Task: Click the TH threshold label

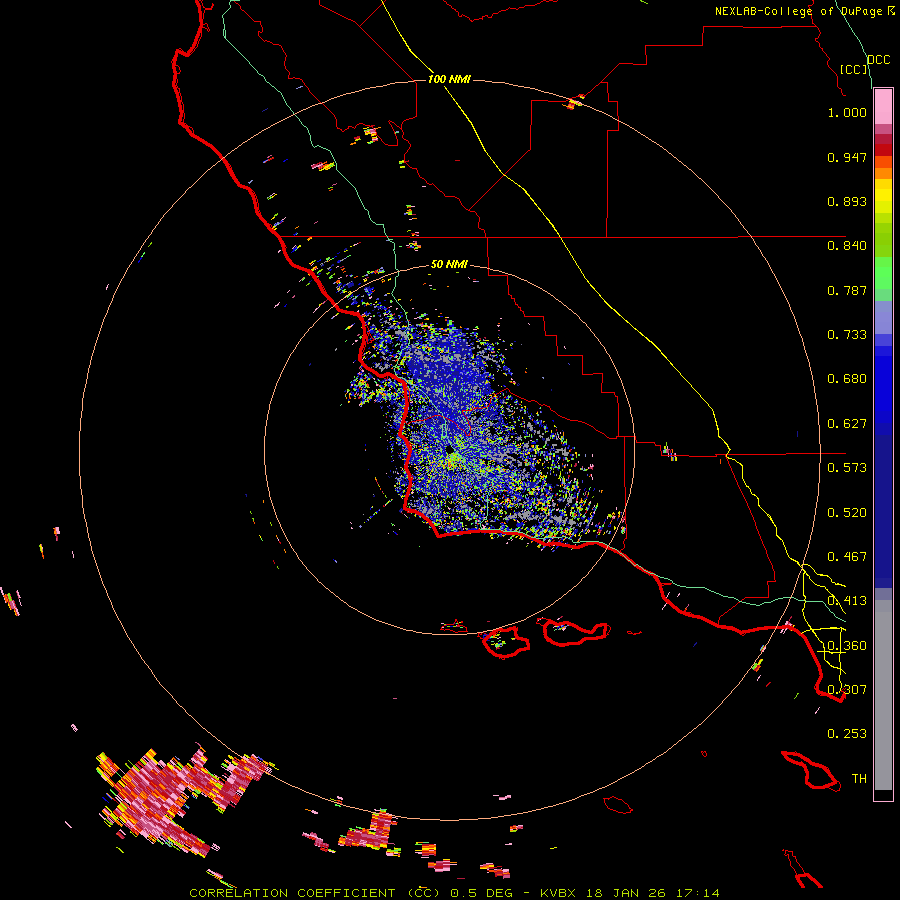Action: pyautogui.click(x=859, y=779)
